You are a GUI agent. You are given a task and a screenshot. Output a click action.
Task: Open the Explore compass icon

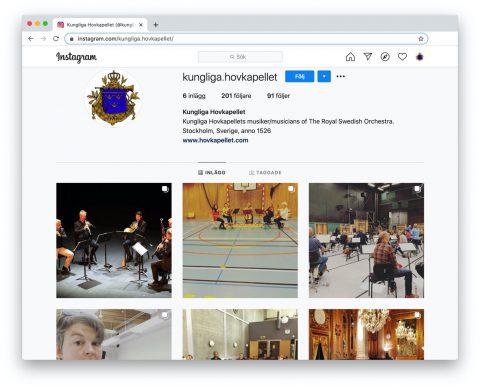tap(385, 57)
